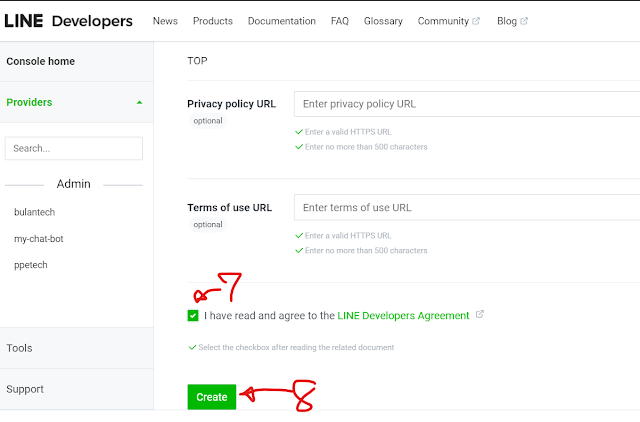Click the LINE Developers logo

68,21
